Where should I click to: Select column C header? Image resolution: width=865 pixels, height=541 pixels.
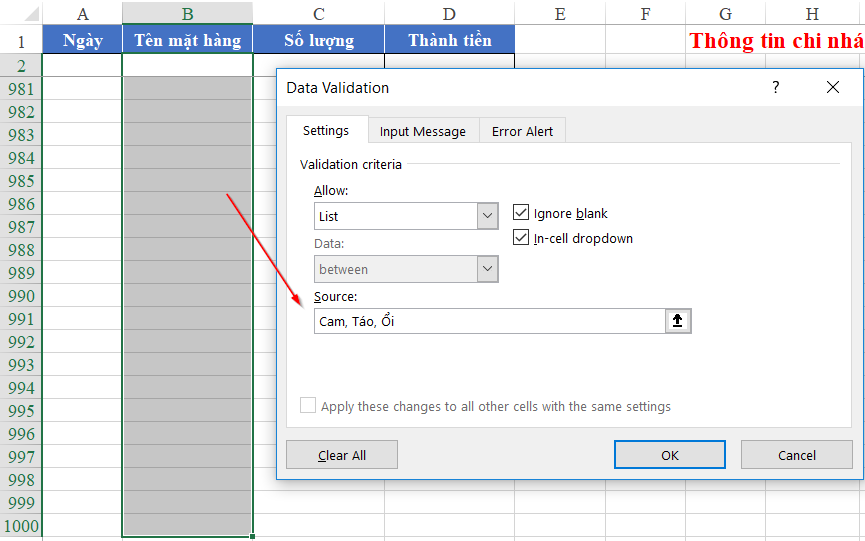319,13
